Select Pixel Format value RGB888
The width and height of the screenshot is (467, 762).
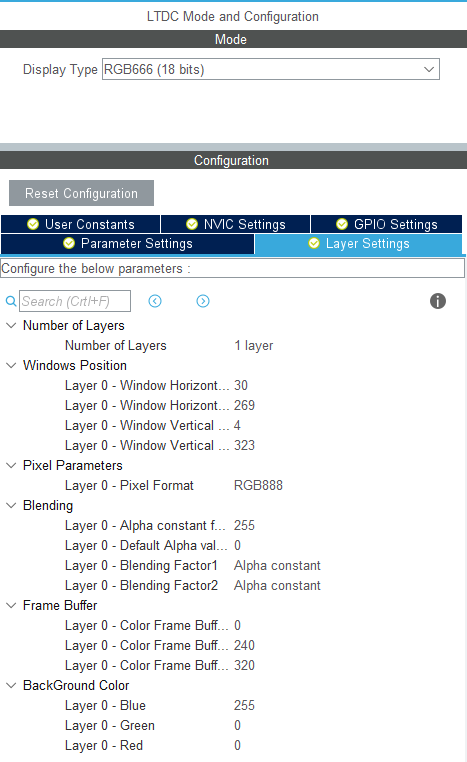258,485
